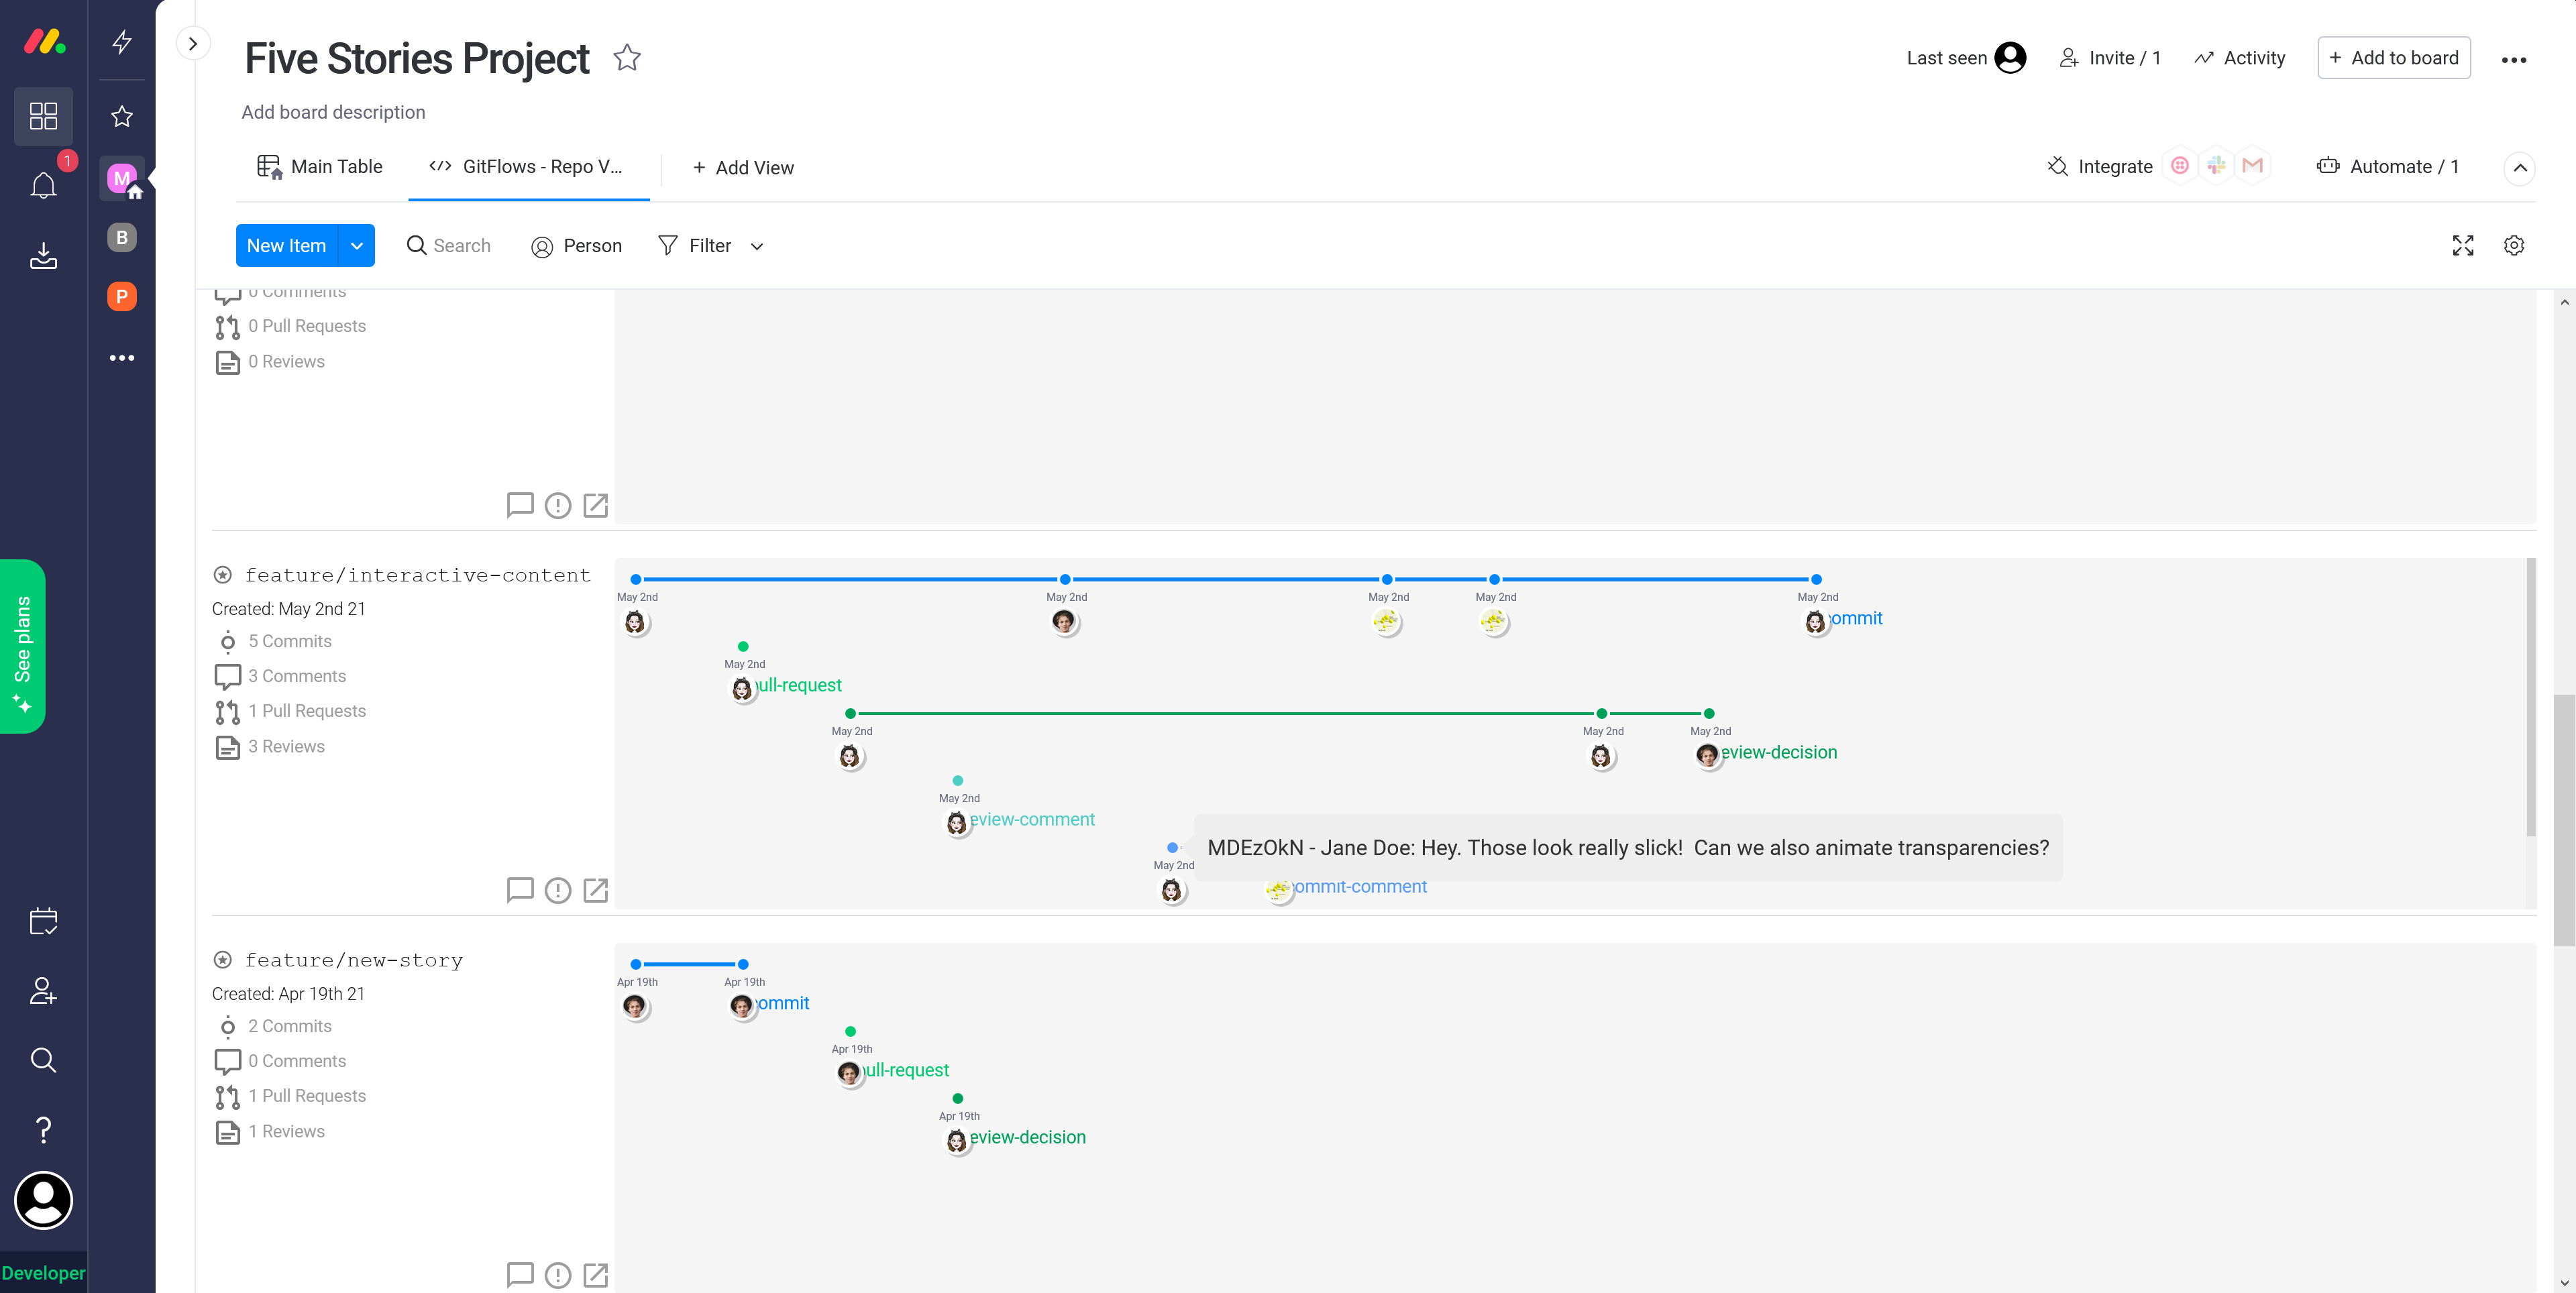Star the Five Stories Project board
Viewport: 2576px width, 1293px height.
point(627,58)
